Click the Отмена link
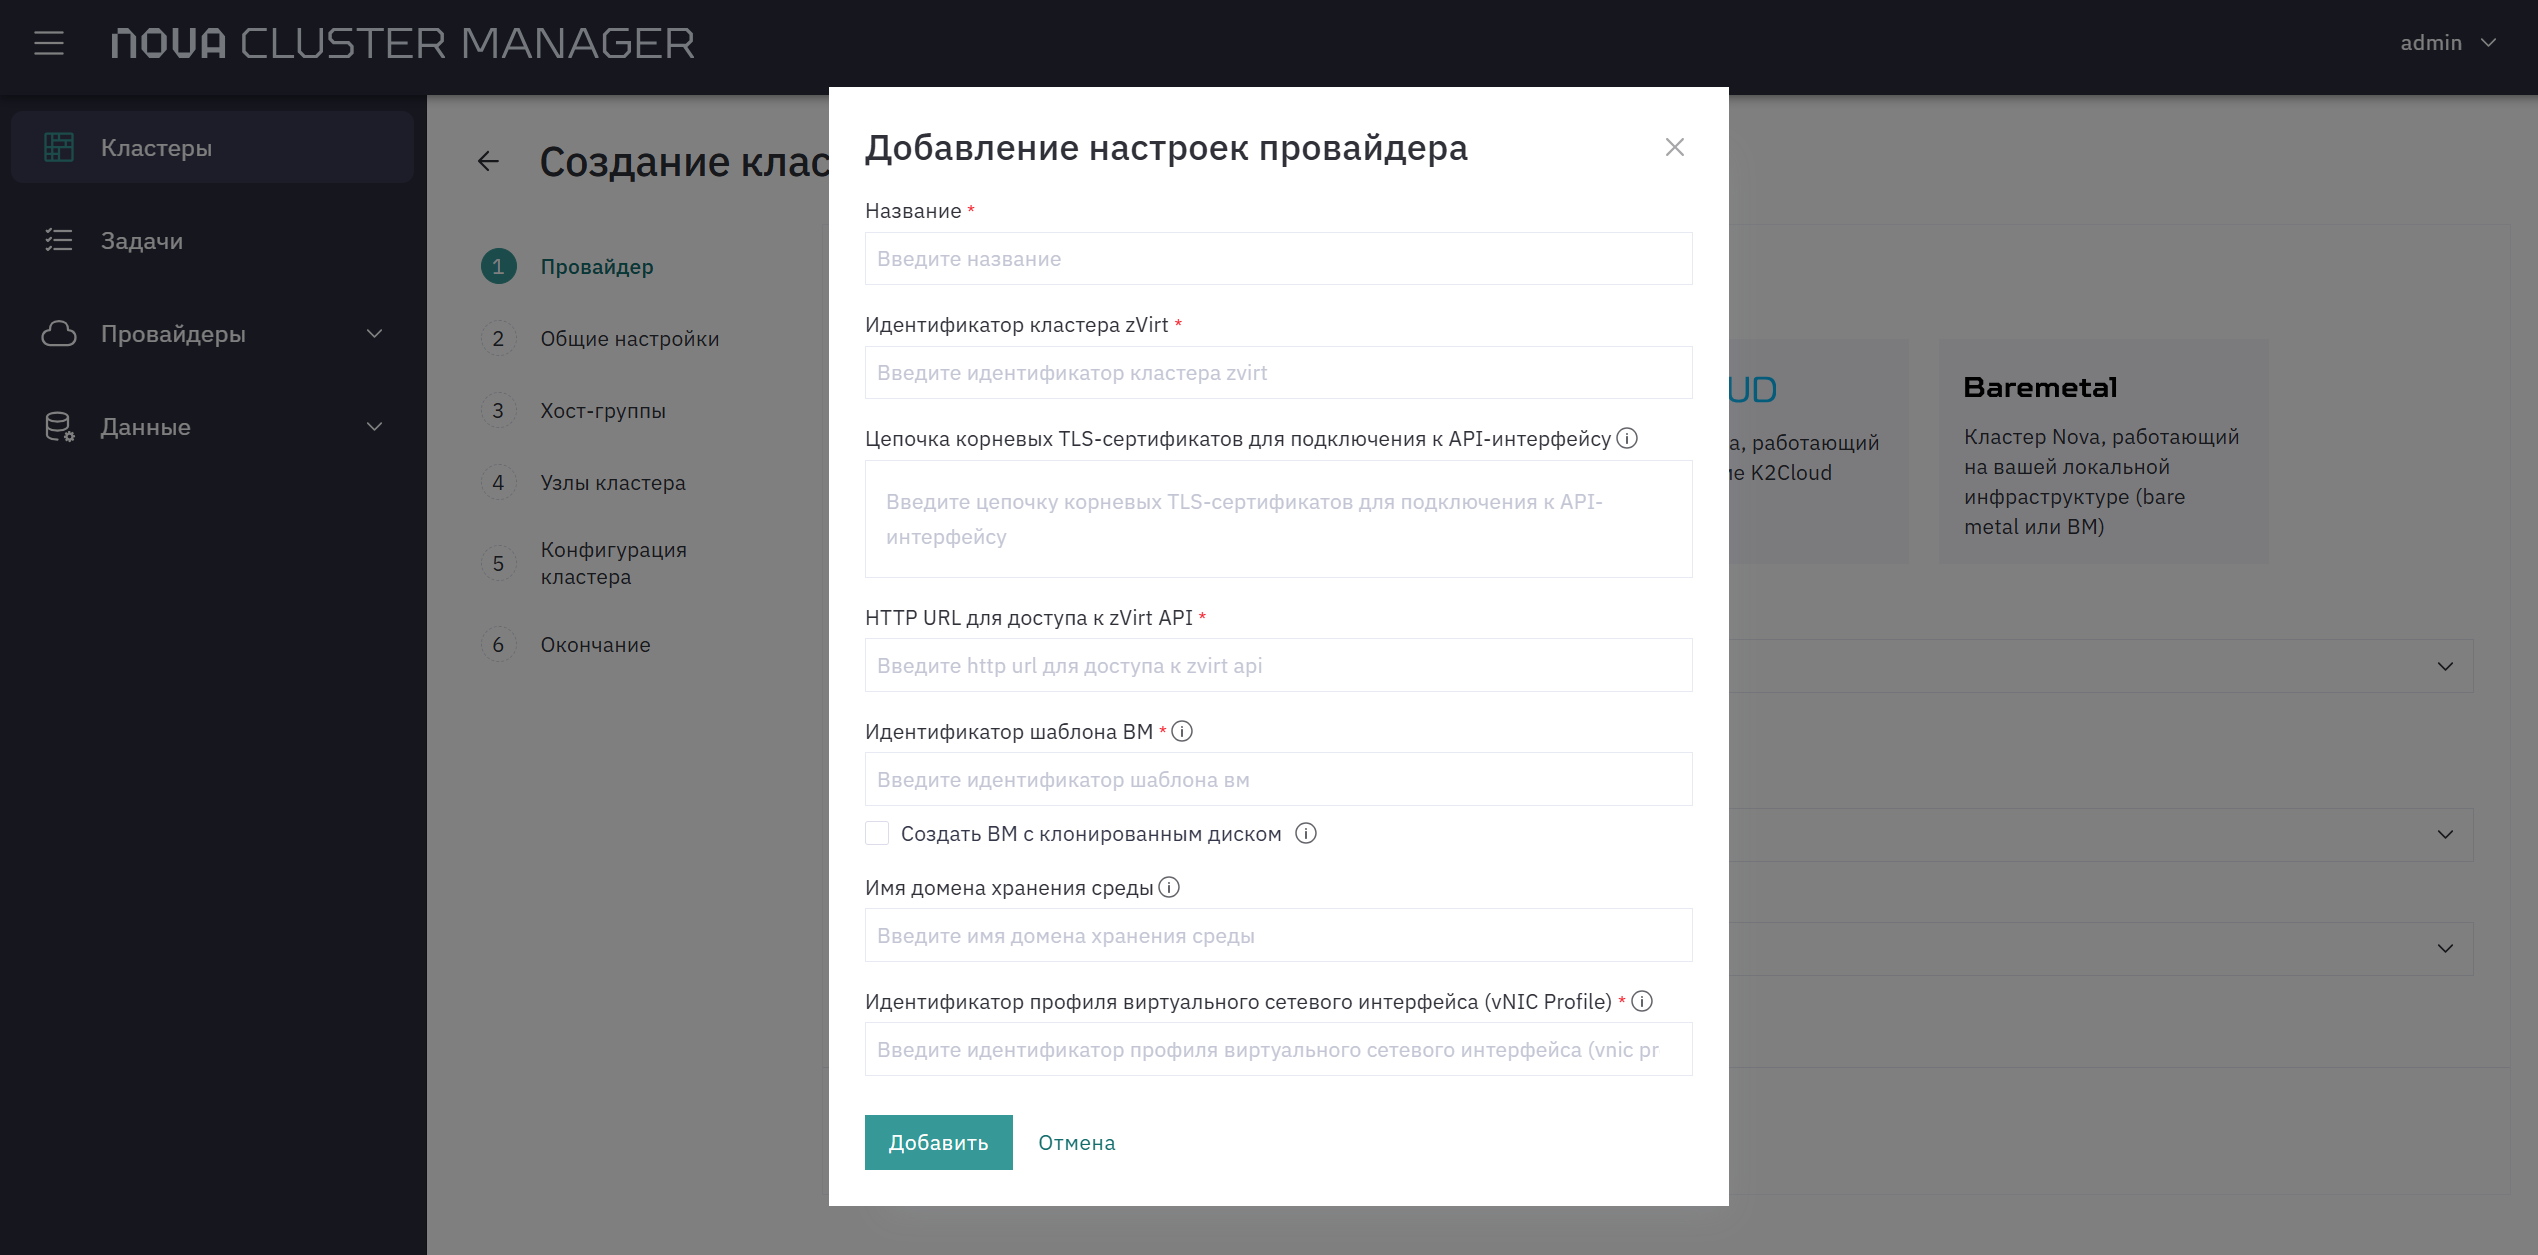 coord(1076,1142)
